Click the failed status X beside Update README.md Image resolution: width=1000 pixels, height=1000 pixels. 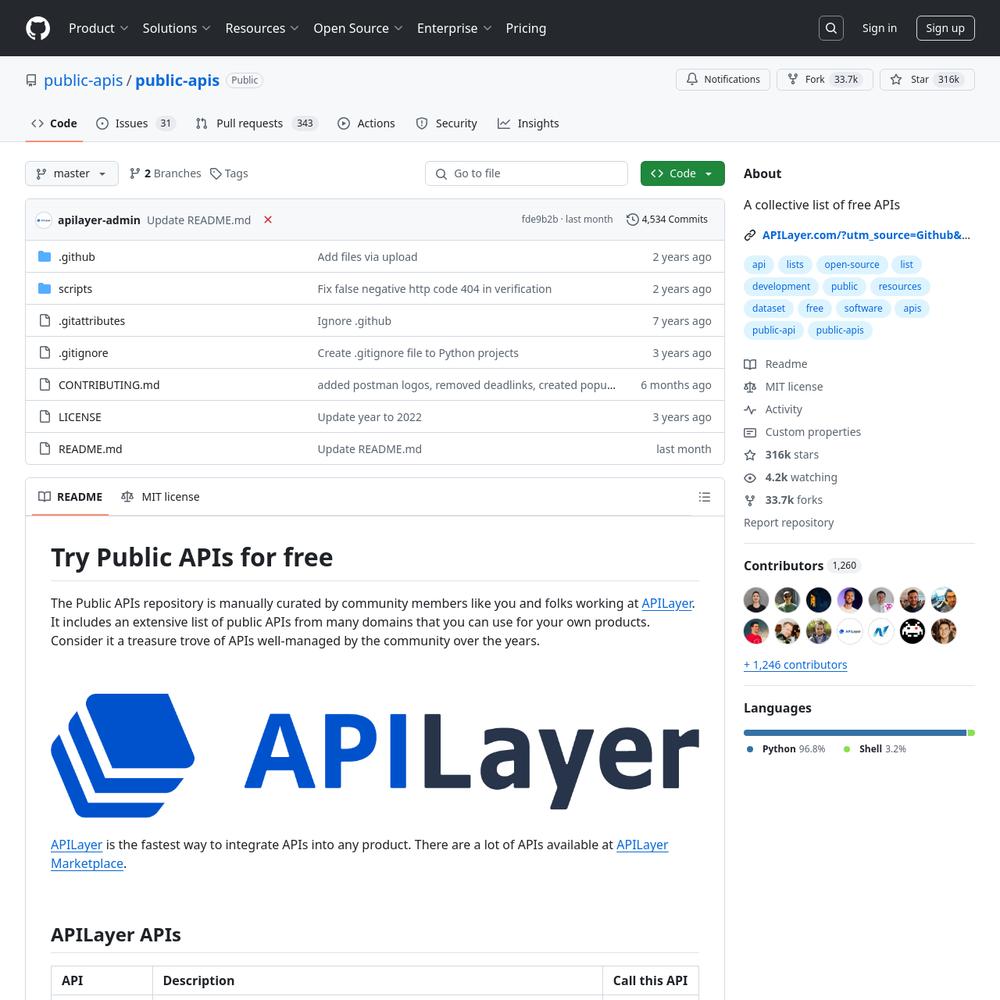pyautogui.click(x=268, y=219)
